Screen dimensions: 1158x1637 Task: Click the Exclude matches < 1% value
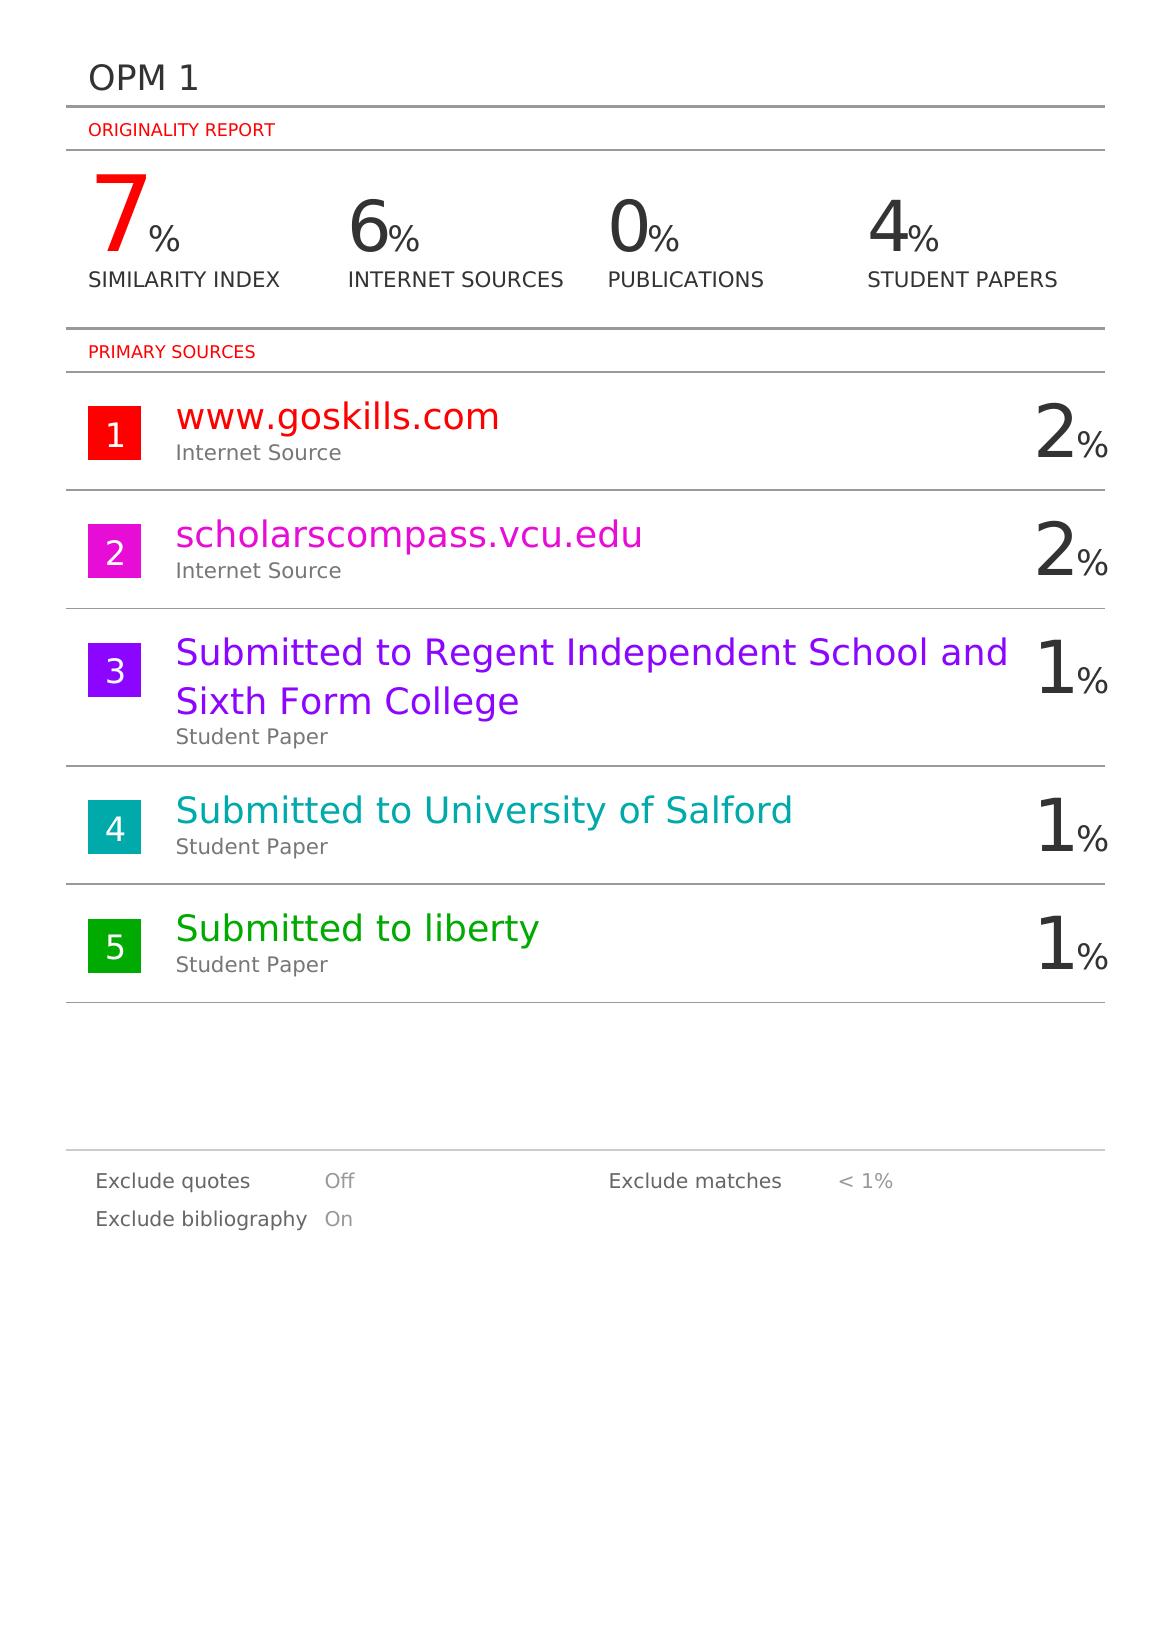click(x=865, y=1181)
